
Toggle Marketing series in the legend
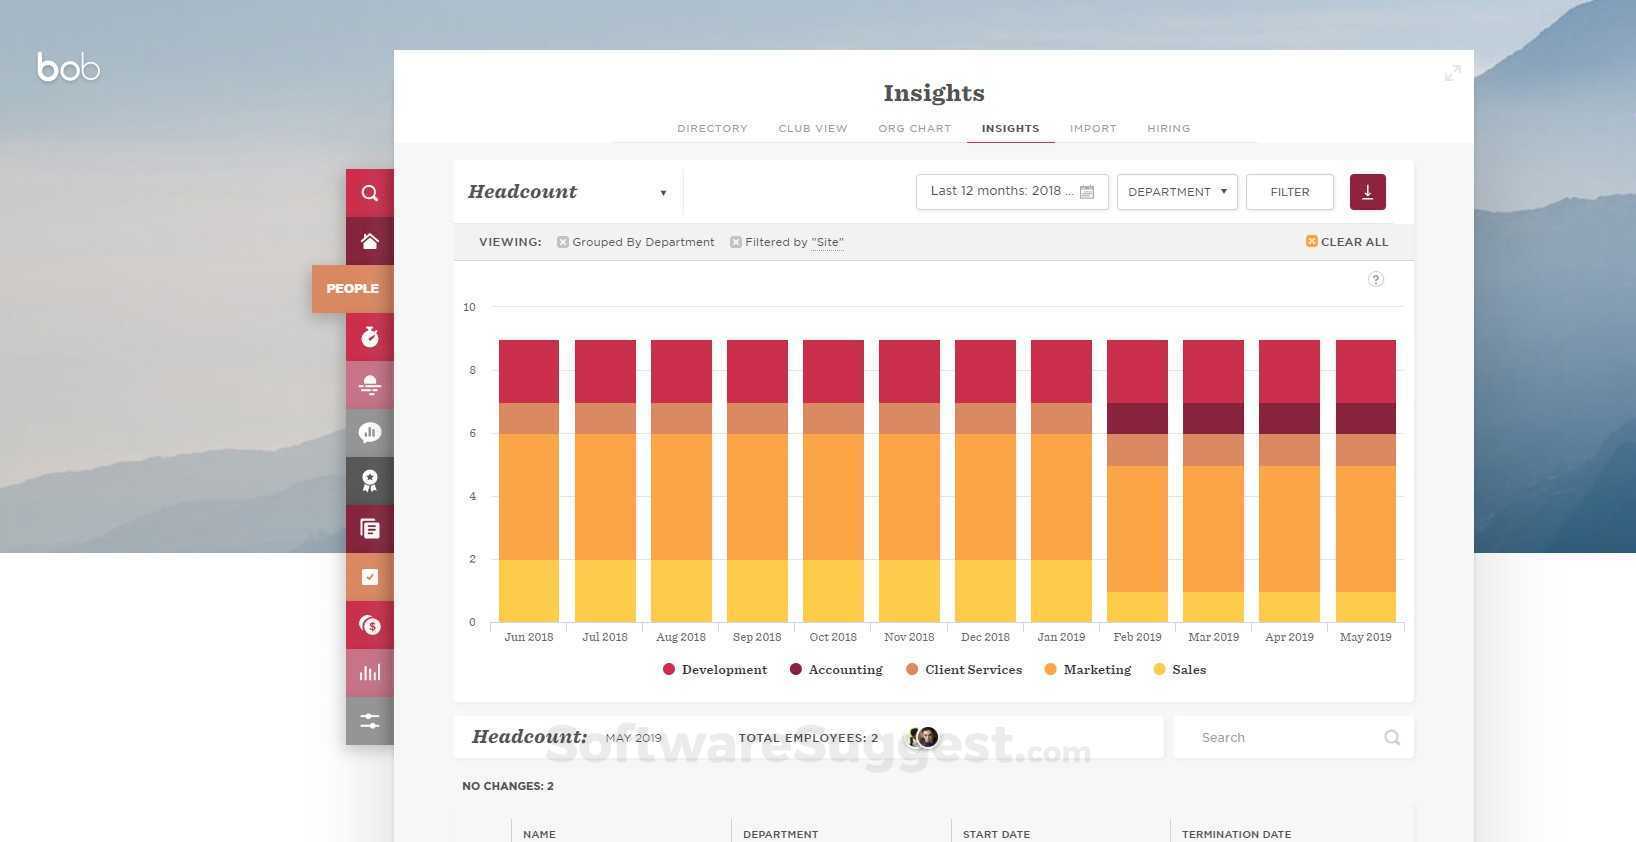pyautogui.click(x=1087, y=670)
